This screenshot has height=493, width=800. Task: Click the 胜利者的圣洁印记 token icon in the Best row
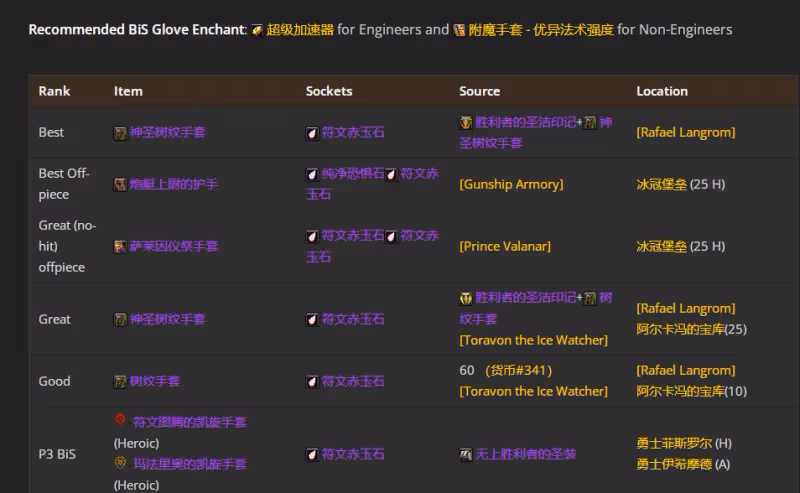(x=466, y=122)
